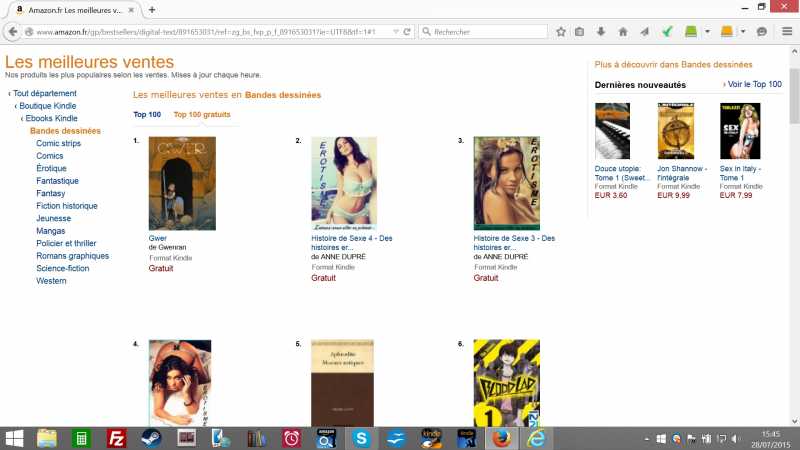Open the Mangas category link

click(51, 231)
